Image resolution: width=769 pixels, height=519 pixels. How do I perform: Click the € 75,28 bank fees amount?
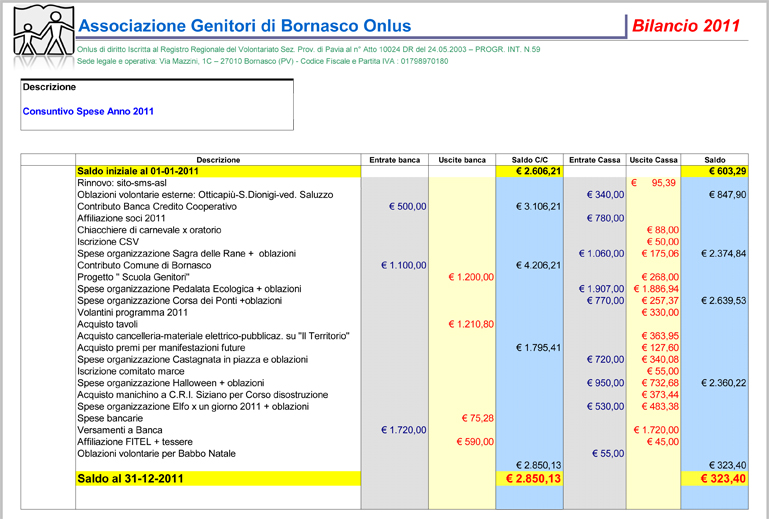point(476,418)
